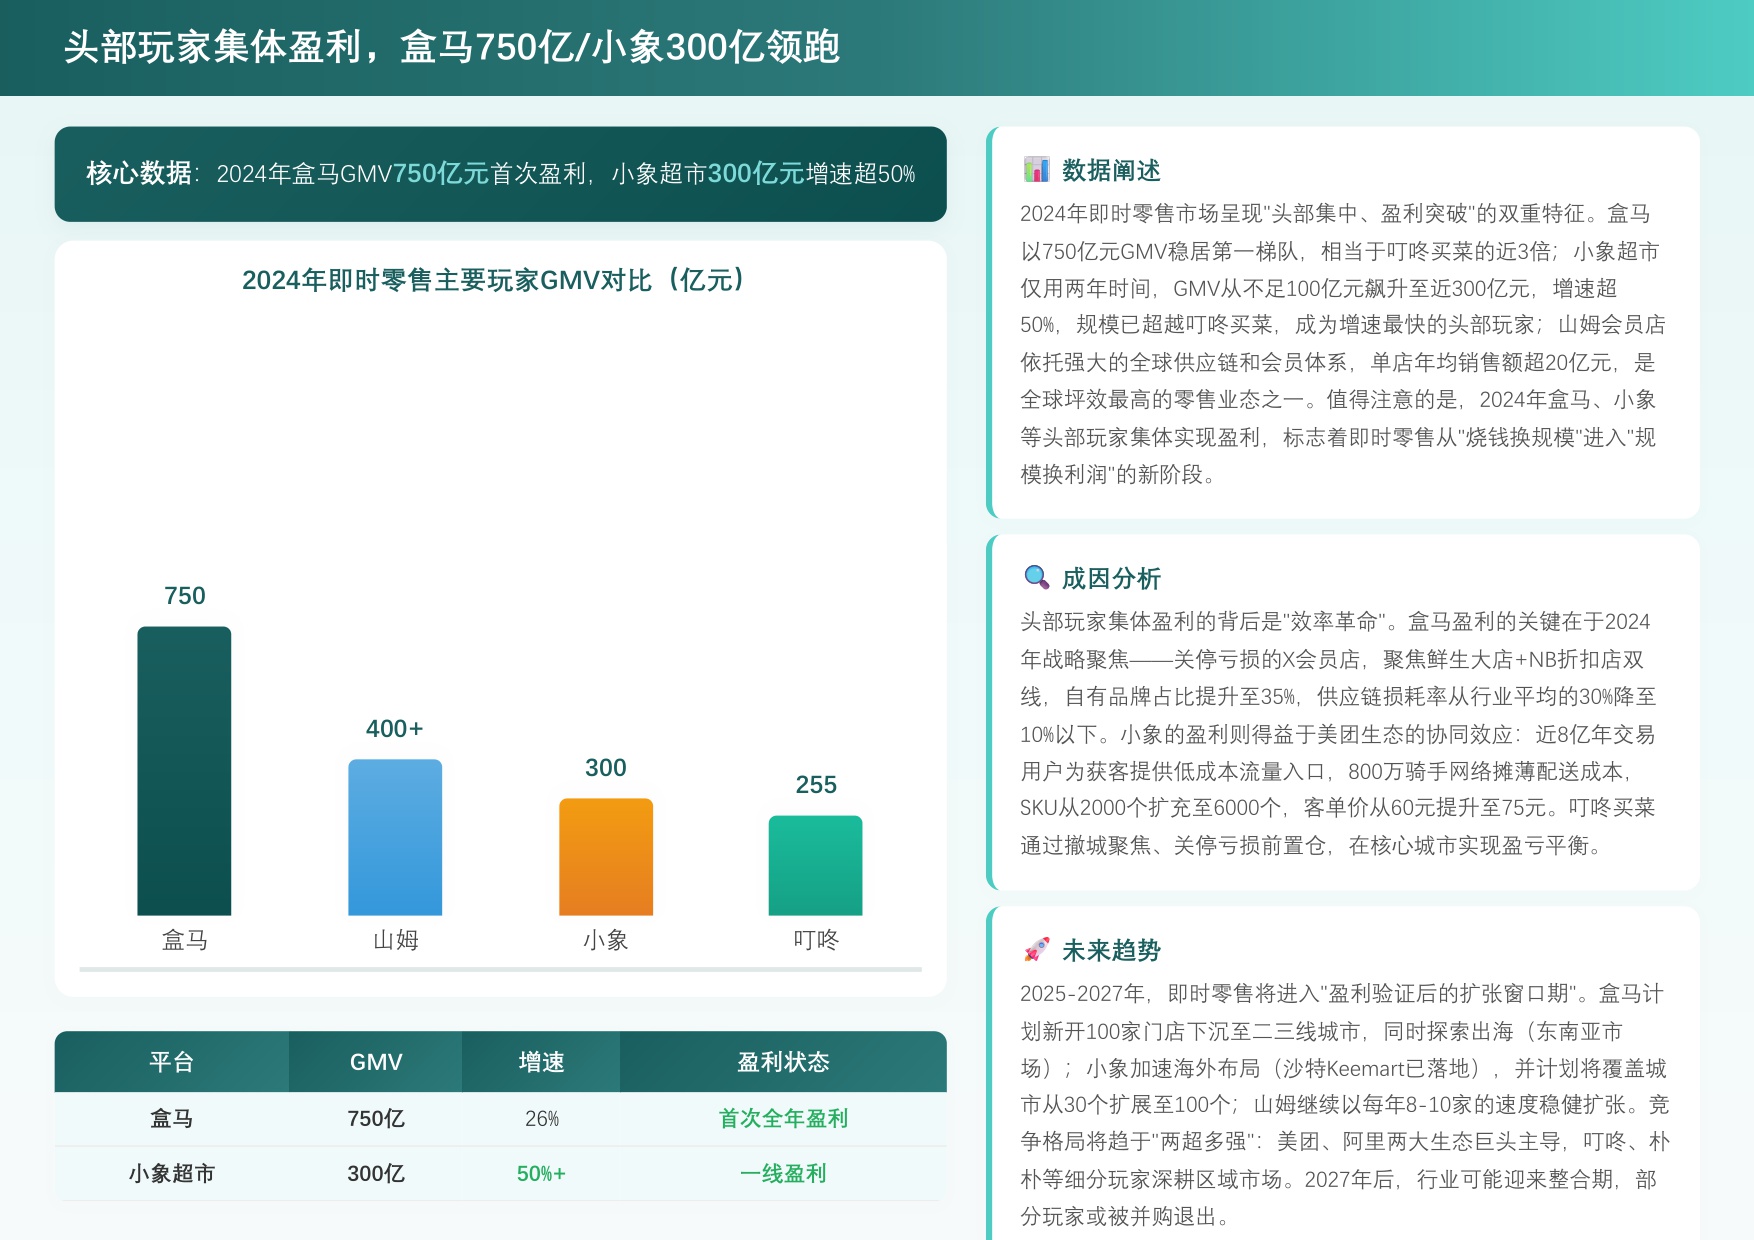This screenshot has width=1754, height=1240.
Task: Select the 平台 table header
Action: 172,1062
